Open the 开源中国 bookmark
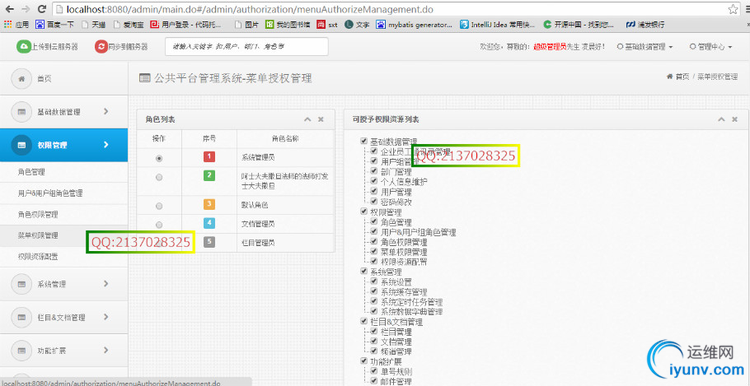The image size is (750, 386). [579, 24]
